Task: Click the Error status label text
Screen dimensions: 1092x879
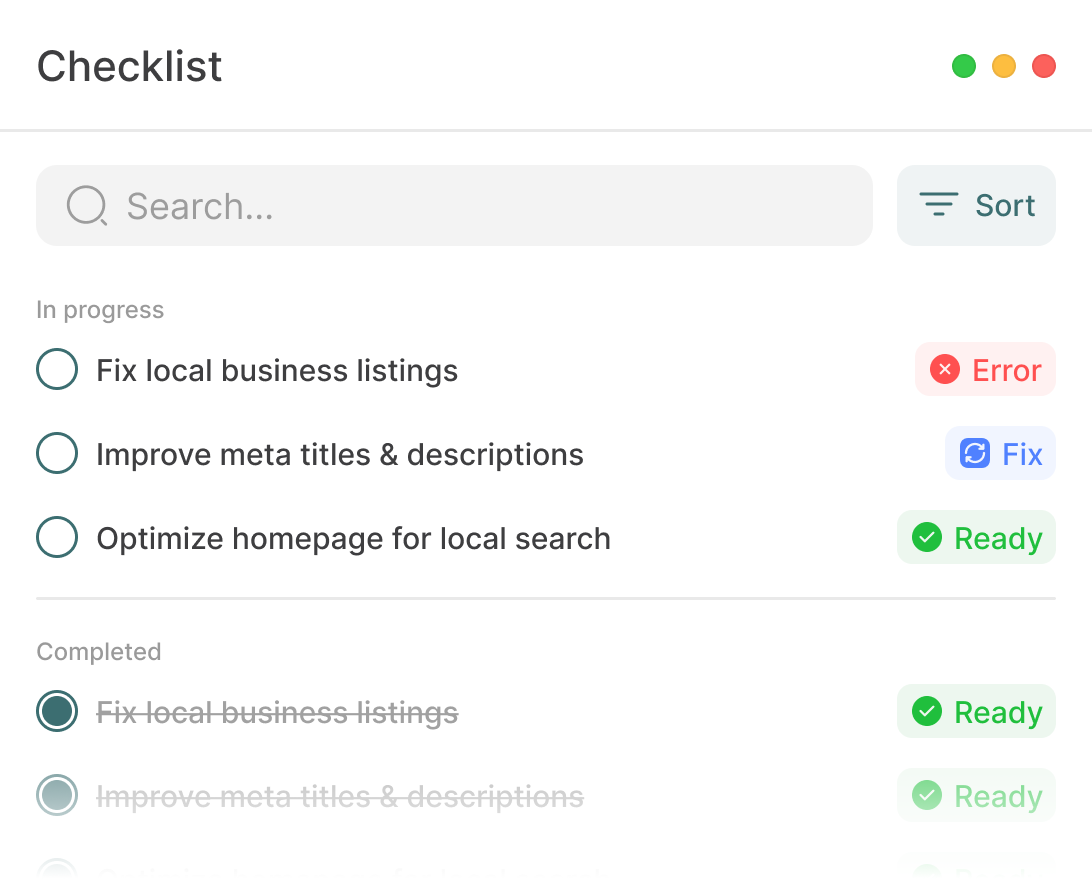Action: [x=1007, y=371]
